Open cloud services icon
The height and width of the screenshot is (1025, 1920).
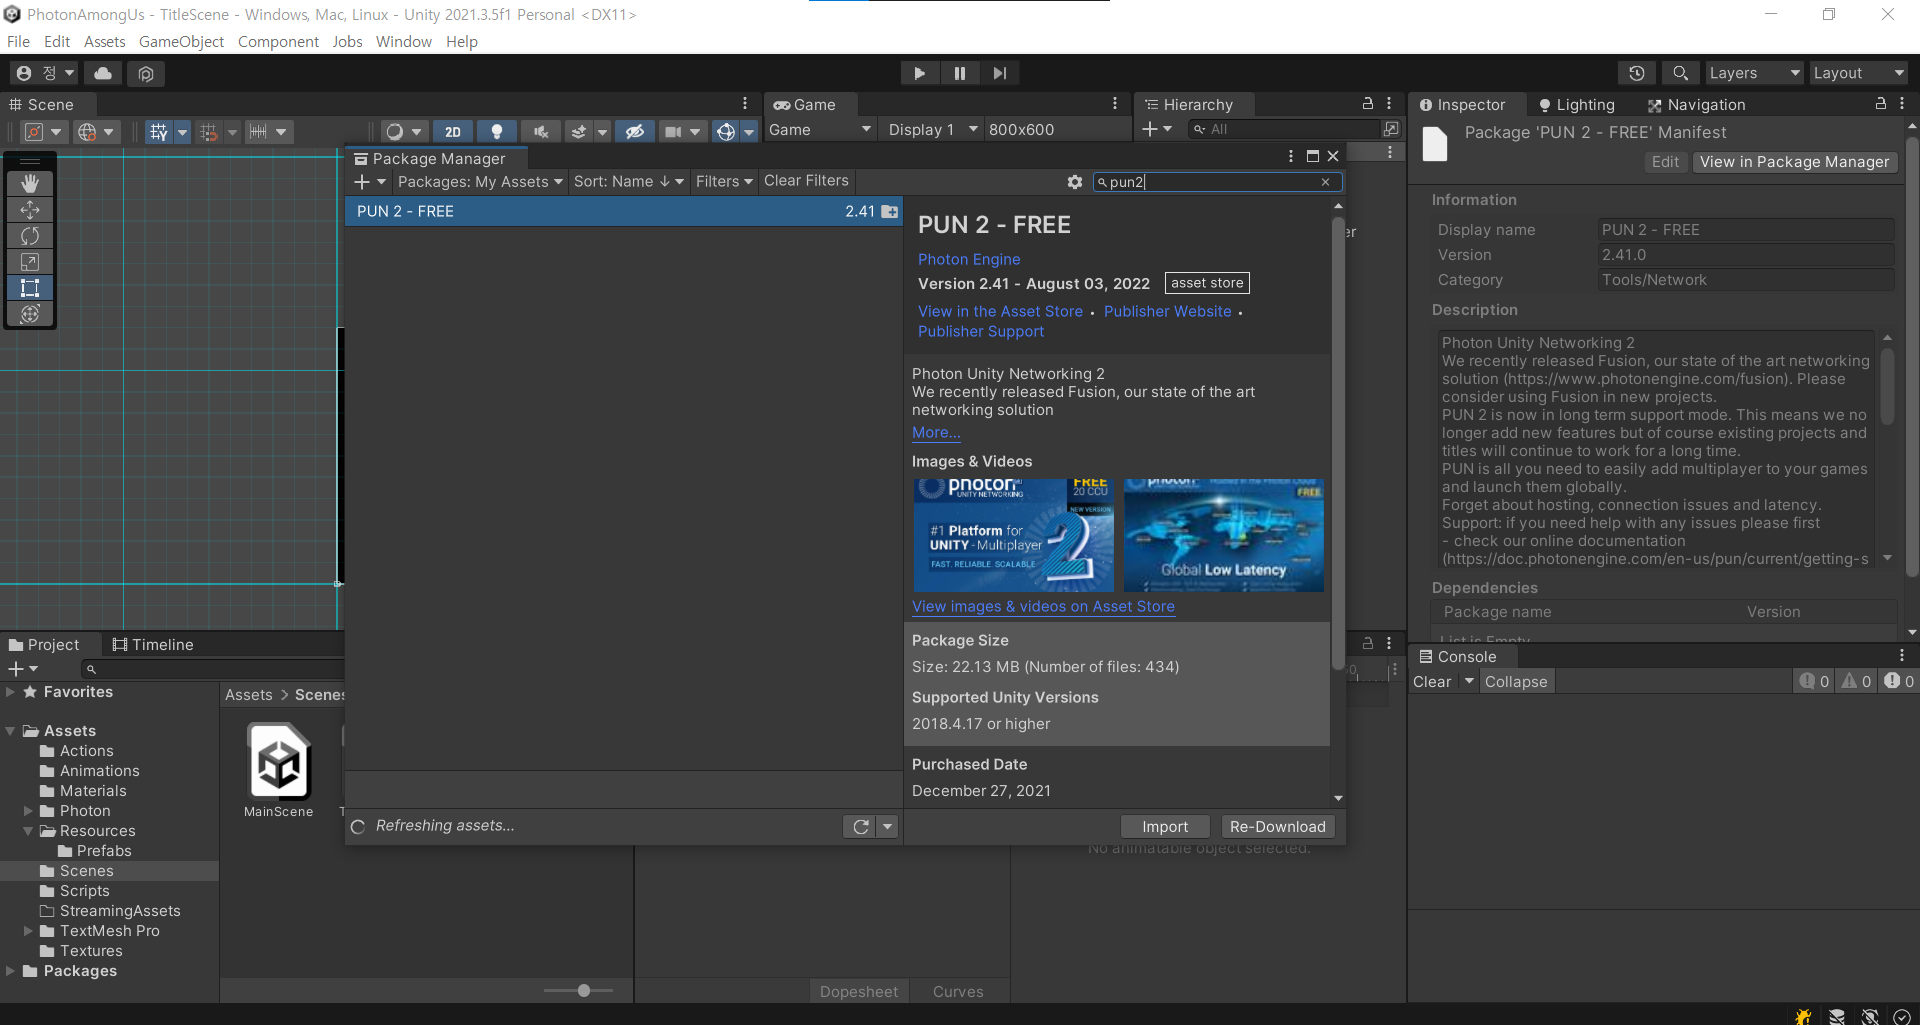tap(103, 73)
